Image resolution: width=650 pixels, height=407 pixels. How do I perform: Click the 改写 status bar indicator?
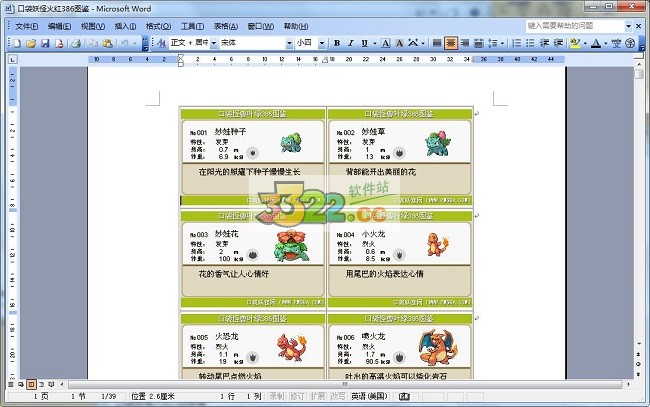[337, 397]
